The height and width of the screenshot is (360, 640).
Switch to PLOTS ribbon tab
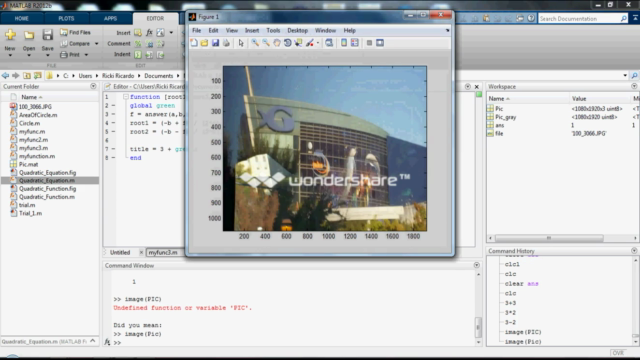(66, 18)
